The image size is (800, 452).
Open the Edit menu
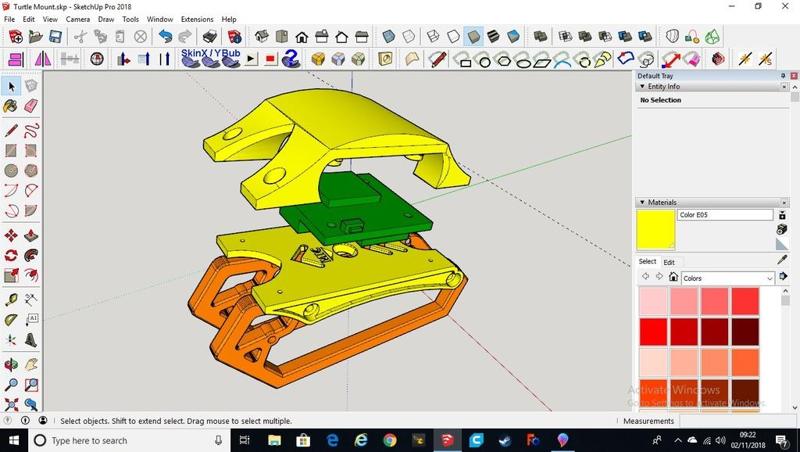click(x=29, y=19)
